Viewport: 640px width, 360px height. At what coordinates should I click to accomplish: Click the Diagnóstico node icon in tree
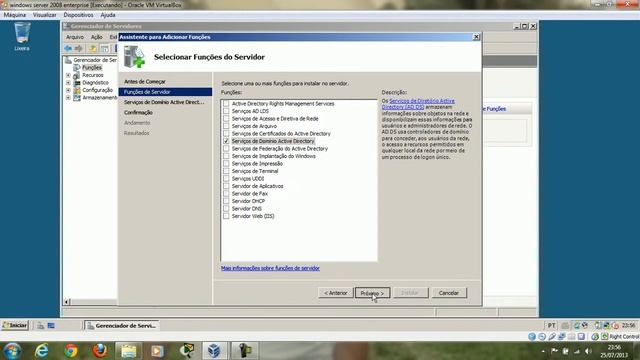[x=77, y=82]
